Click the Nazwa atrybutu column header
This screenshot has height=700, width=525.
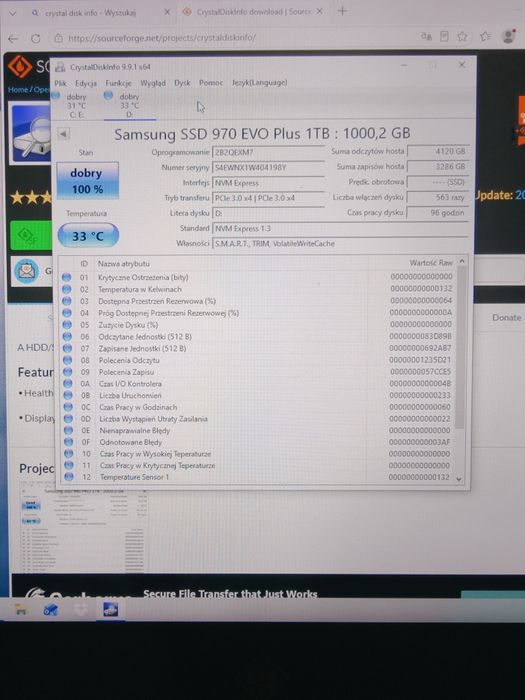coord(124,263)
